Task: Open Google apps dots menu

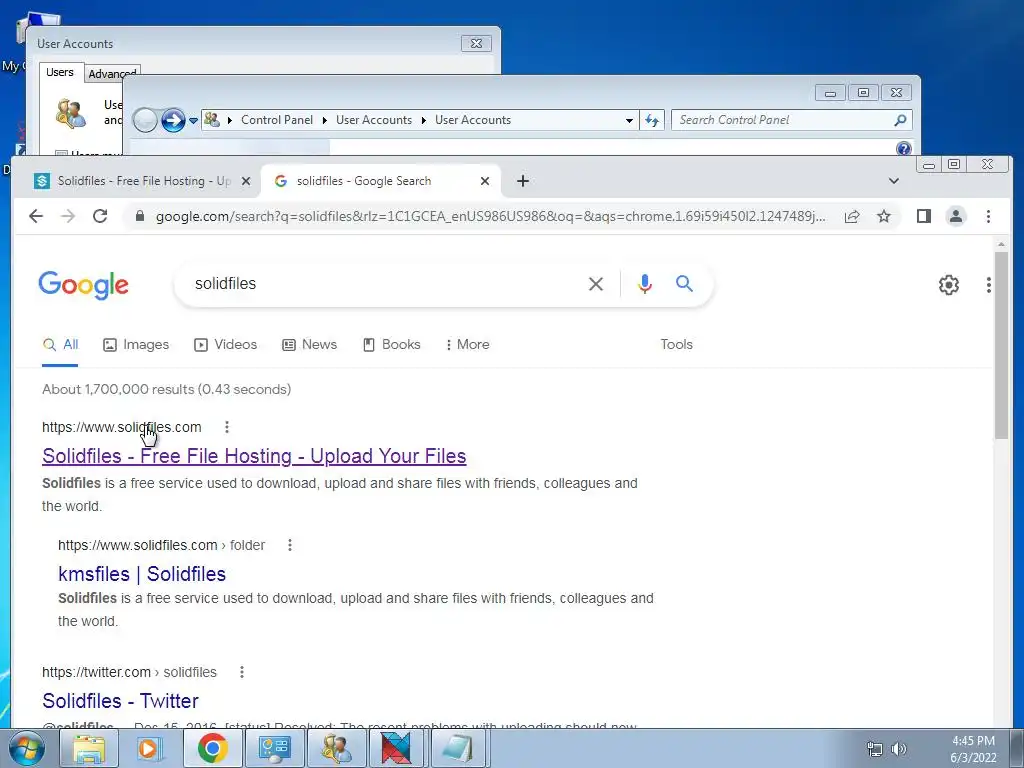Action: pos(989,285)
